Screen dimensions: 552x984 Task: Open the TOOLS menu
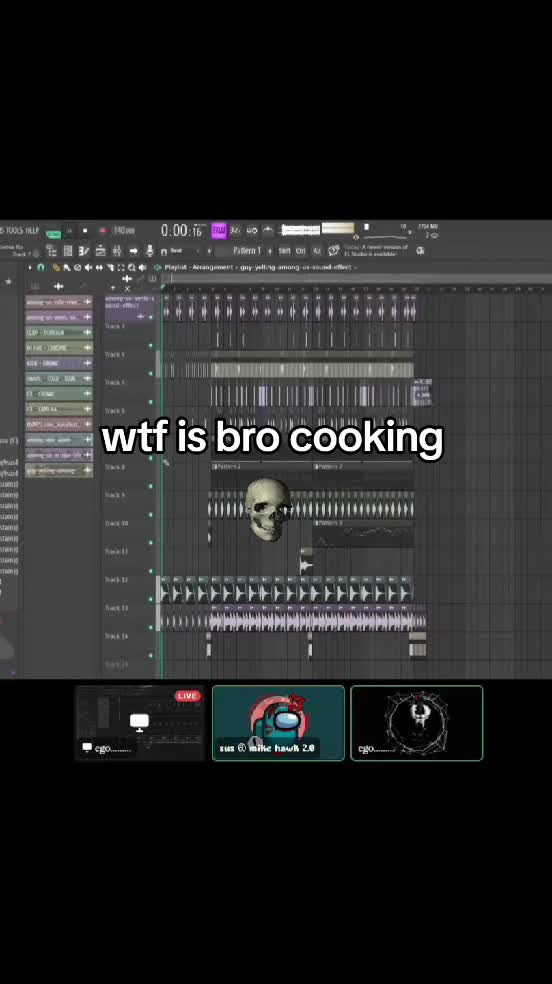coord(14,230)
